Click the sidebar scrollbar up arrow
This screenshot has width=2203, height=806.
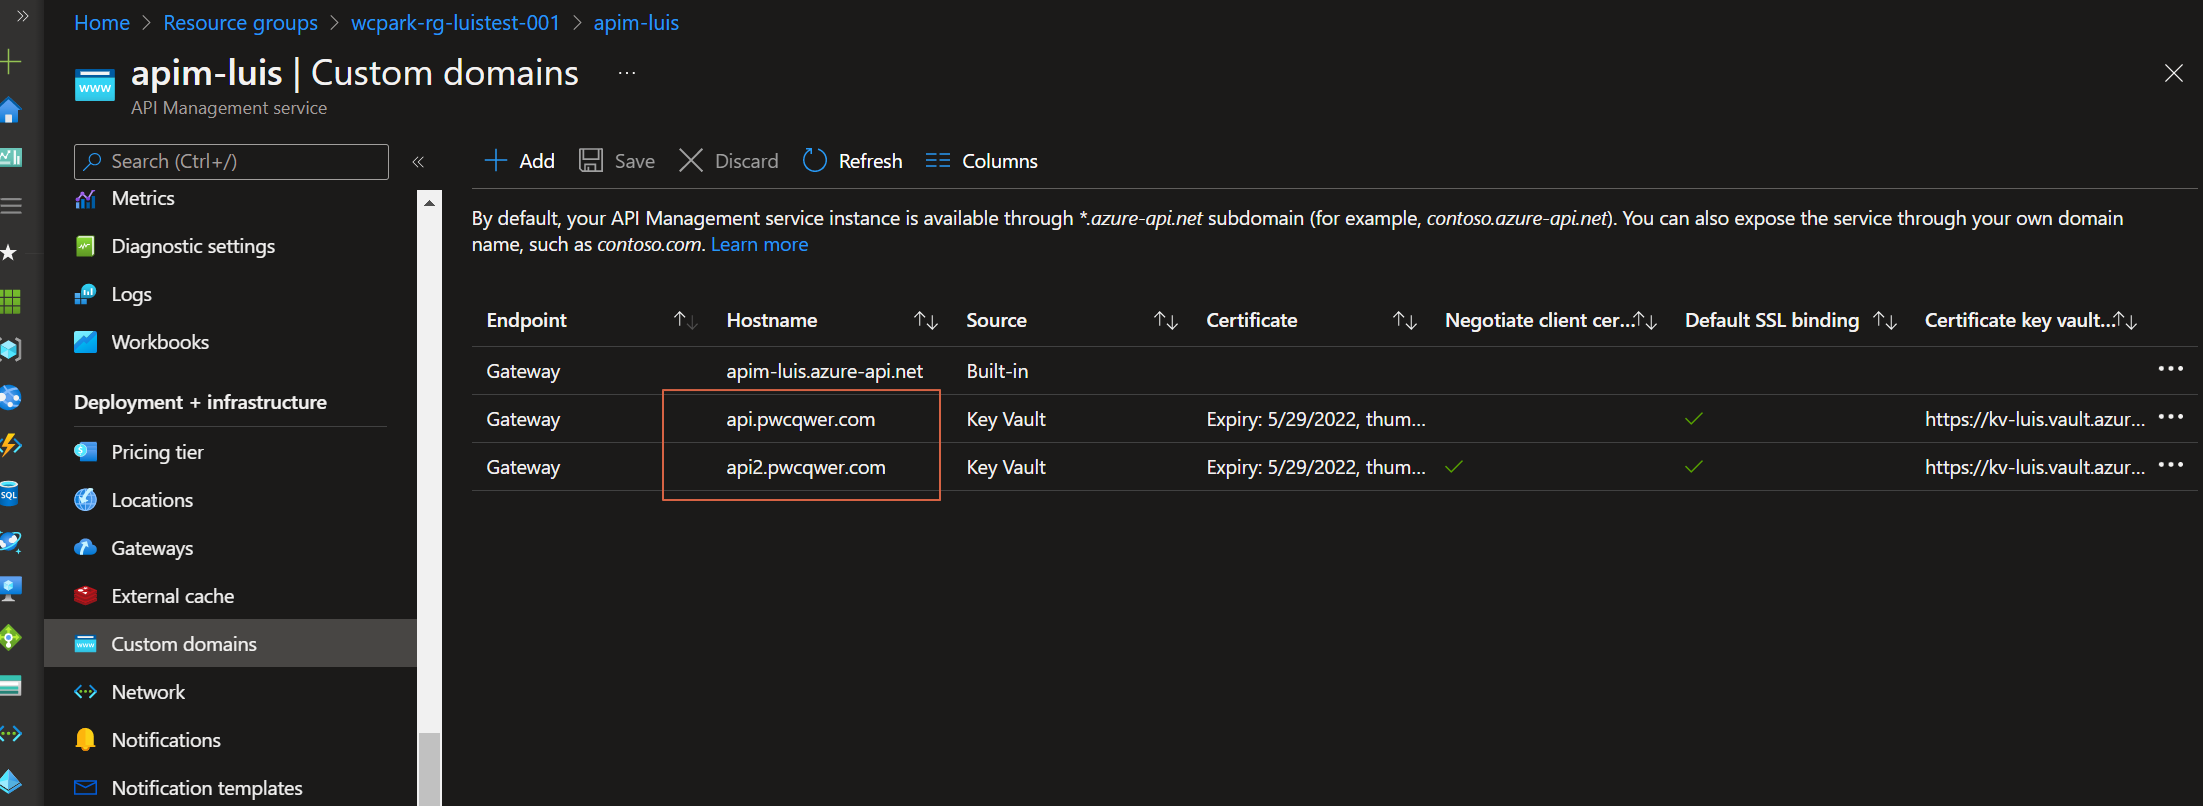click(x=429, y=203)
